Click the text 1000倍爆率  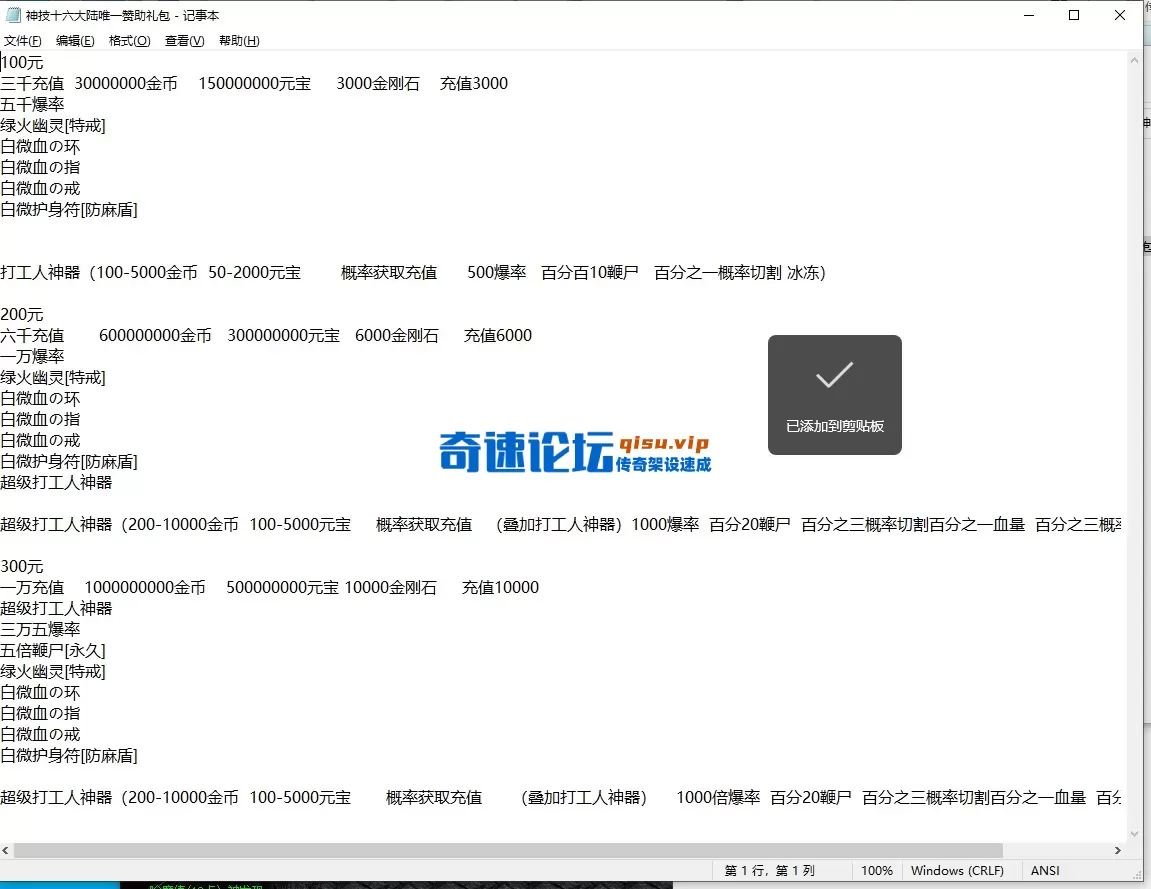point(718,797)
